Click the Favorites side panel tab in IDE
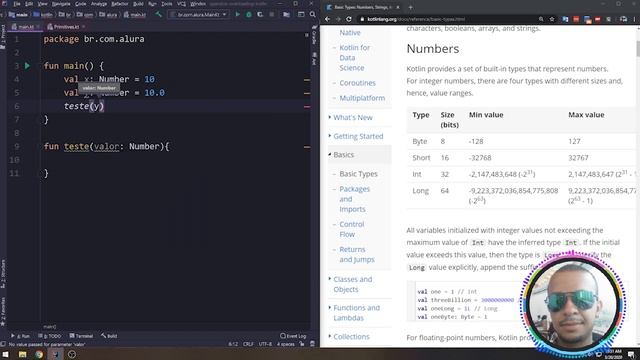This screenshot has width=640, height=360. (x=3, y=311)
